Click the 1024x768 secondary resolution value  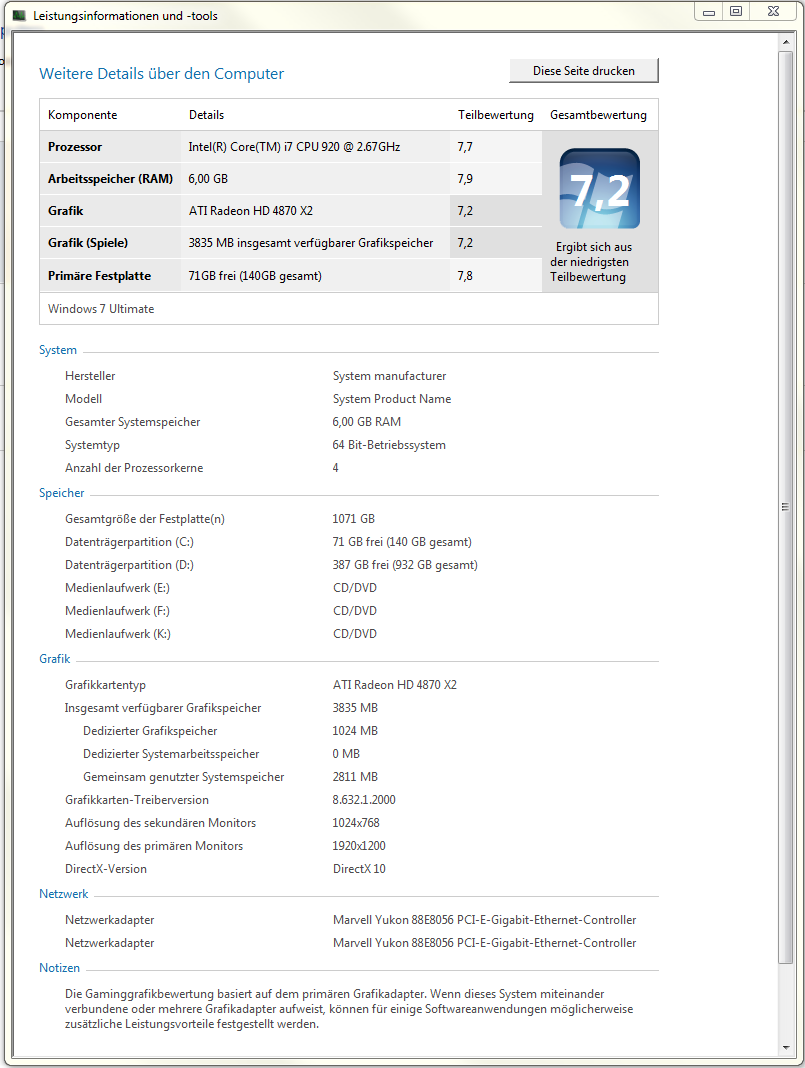[356, 823]
